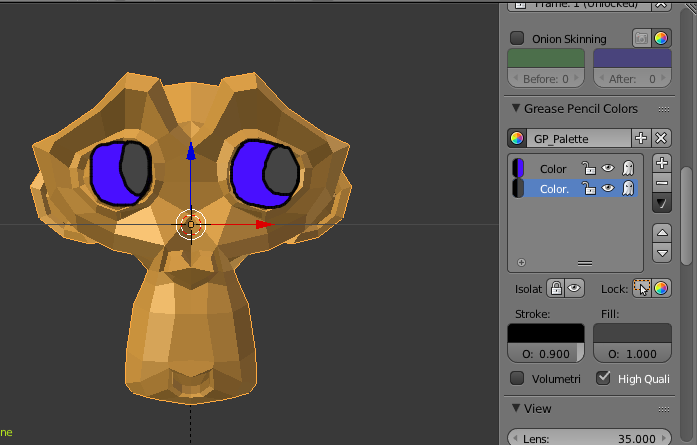Click the Lens value field 35.000
The image size is (697, 445).
pyautogui.click(x=589, y=437)
